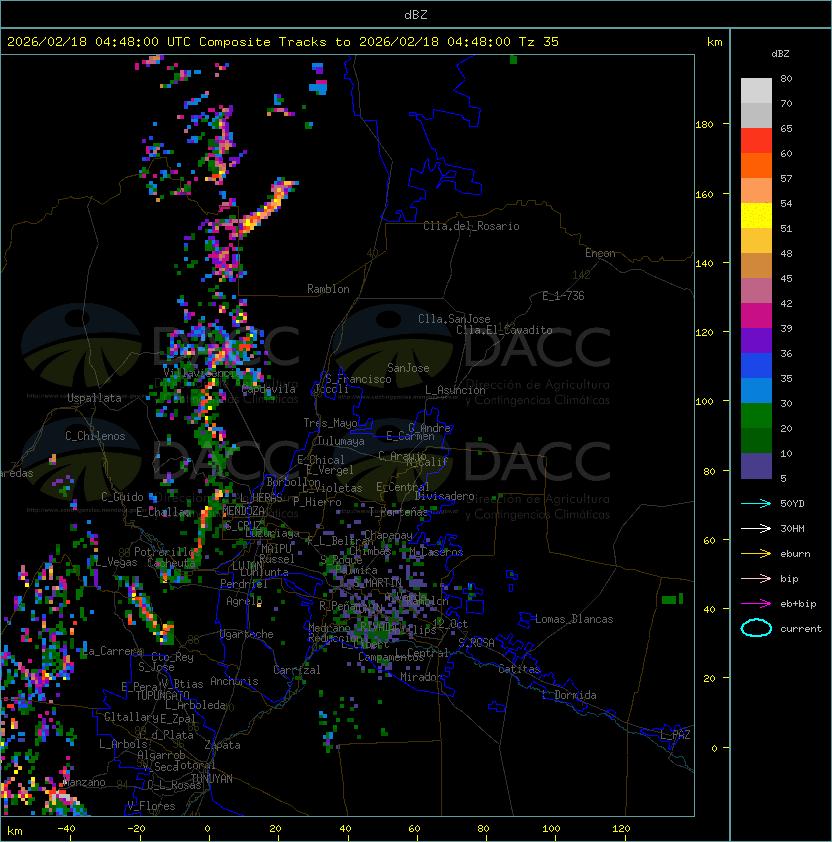This screenshot has width=832, height=842.
Task: Click the red 60 dBZ color swatch
Action: tap(756, 141)
